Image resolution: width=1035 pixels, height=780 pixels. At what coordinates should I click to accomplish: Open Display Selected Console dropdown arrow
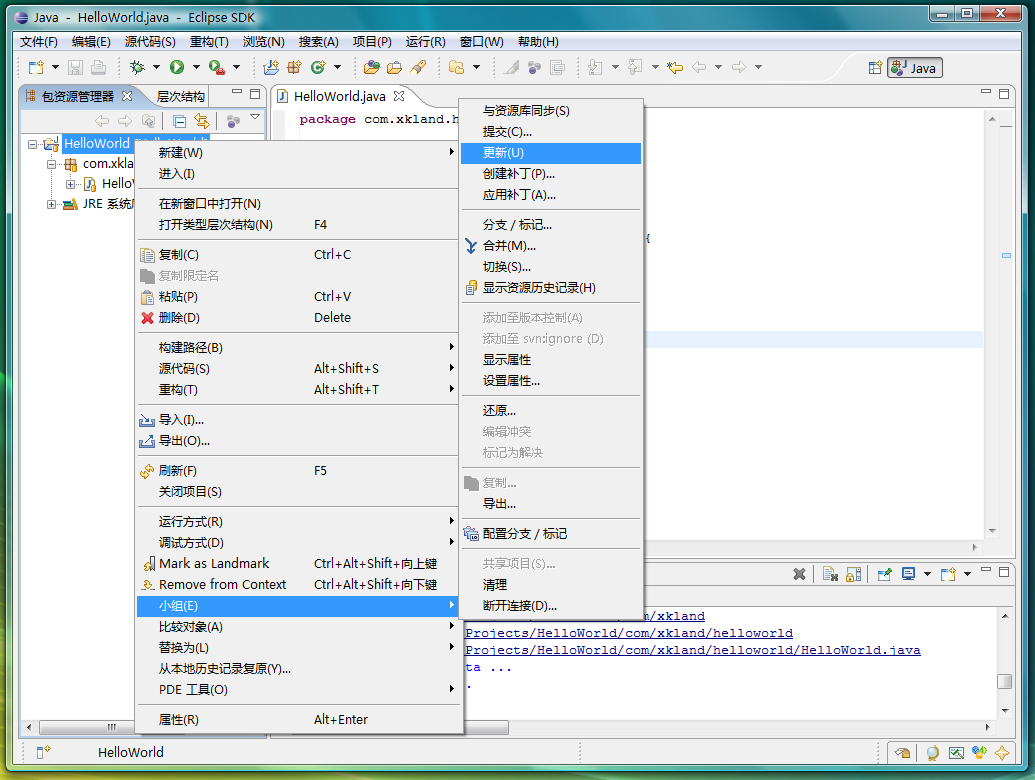pyautogui.click(x=927, y=574)
